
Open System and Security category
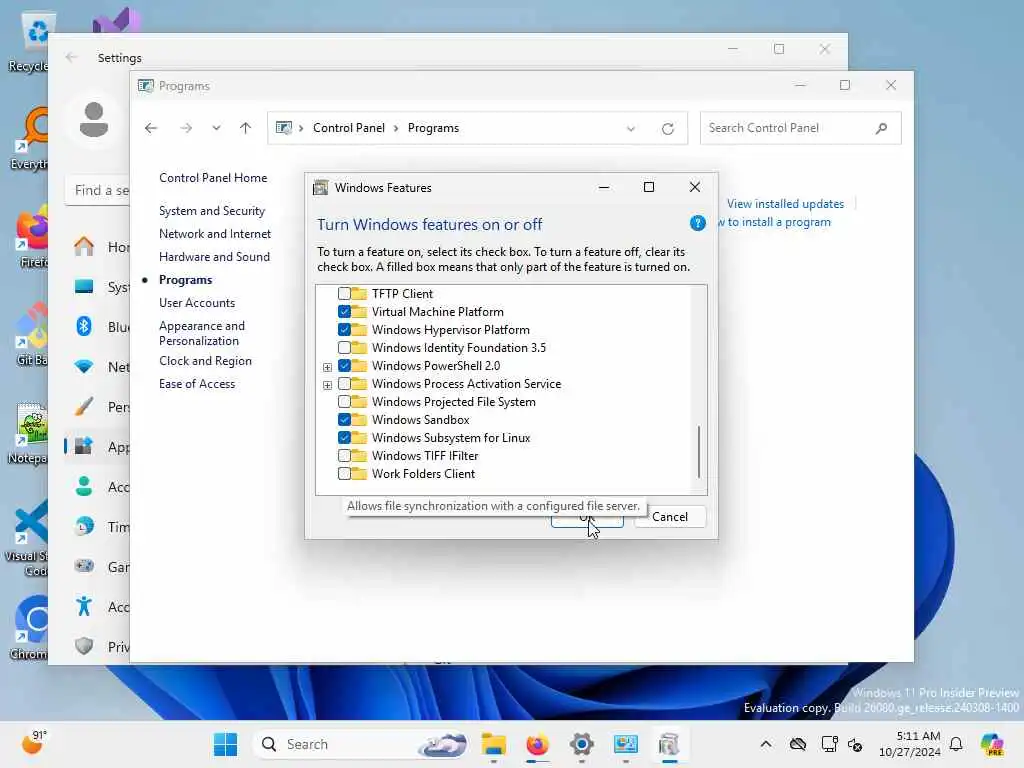(x=212, y=211)
